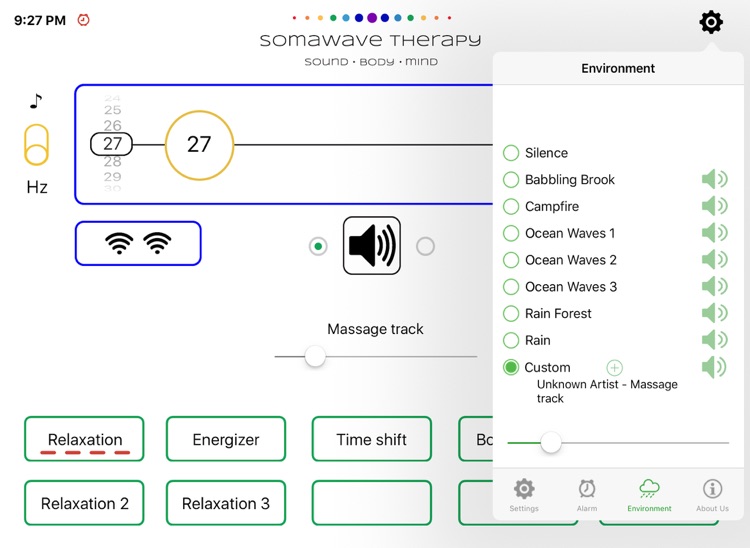
Task: Select Rain Forest radio button
Action: pyautogui.click(x=511, y=314)
